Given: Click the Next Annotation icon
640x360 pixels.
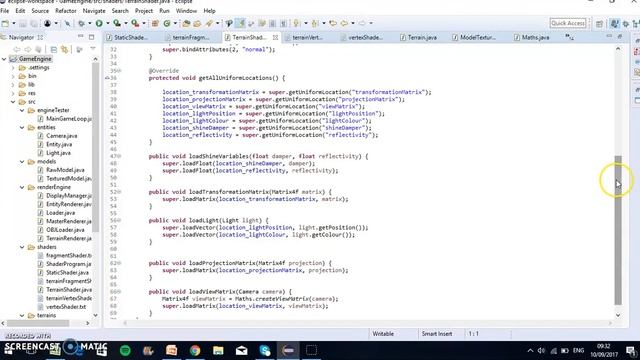Looking at the screenshot, I should coord(296,23).
